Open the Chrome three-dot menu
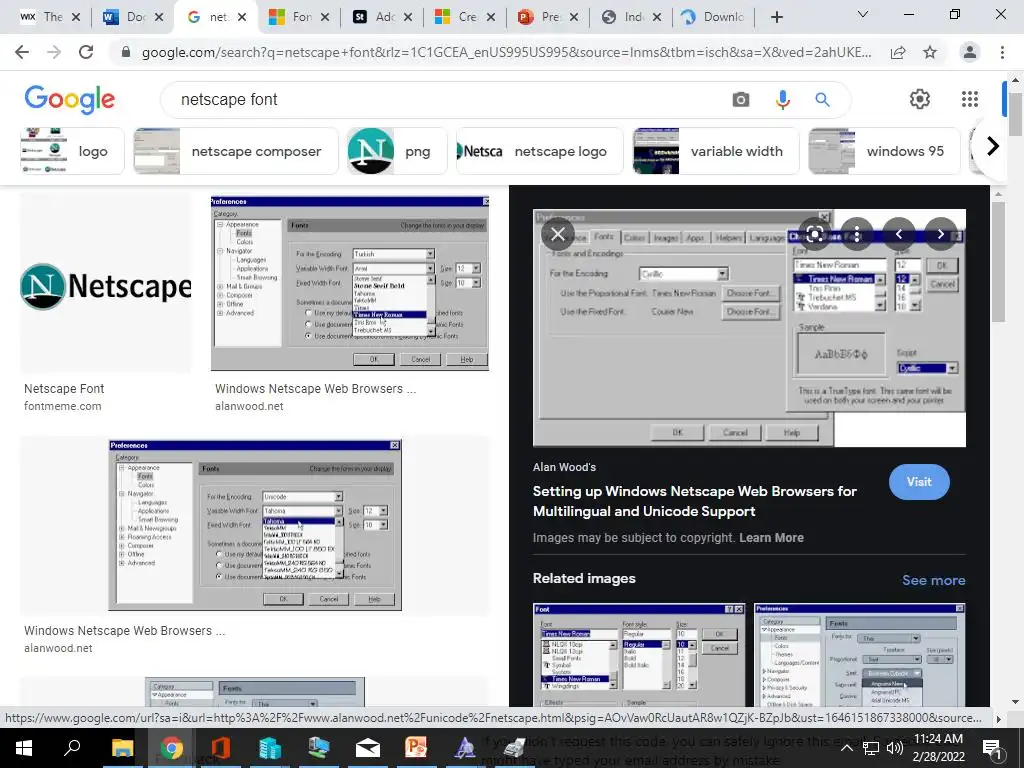 pyautogui.click(x=1002, y=52)
